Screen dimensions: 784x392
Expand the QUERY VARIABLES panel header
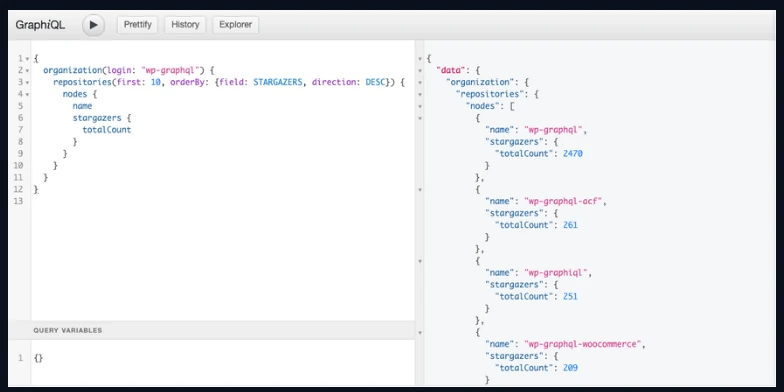(x=212, y=330)
